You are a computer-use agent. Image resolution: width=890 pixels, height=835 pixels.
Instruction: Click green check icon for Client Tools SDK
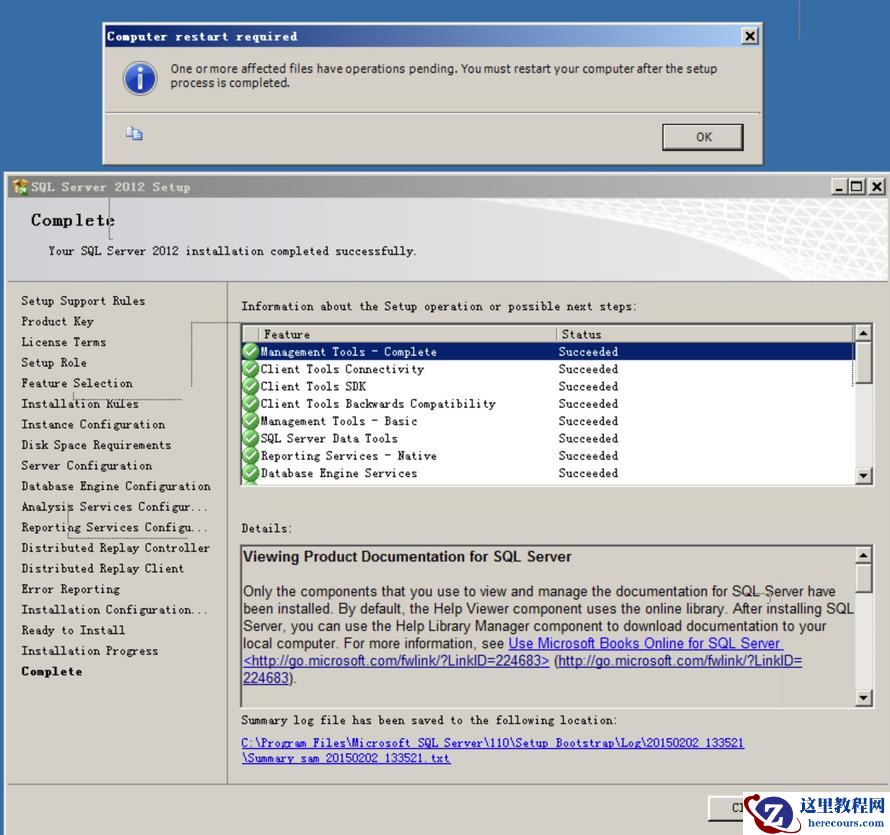[250, 386]
